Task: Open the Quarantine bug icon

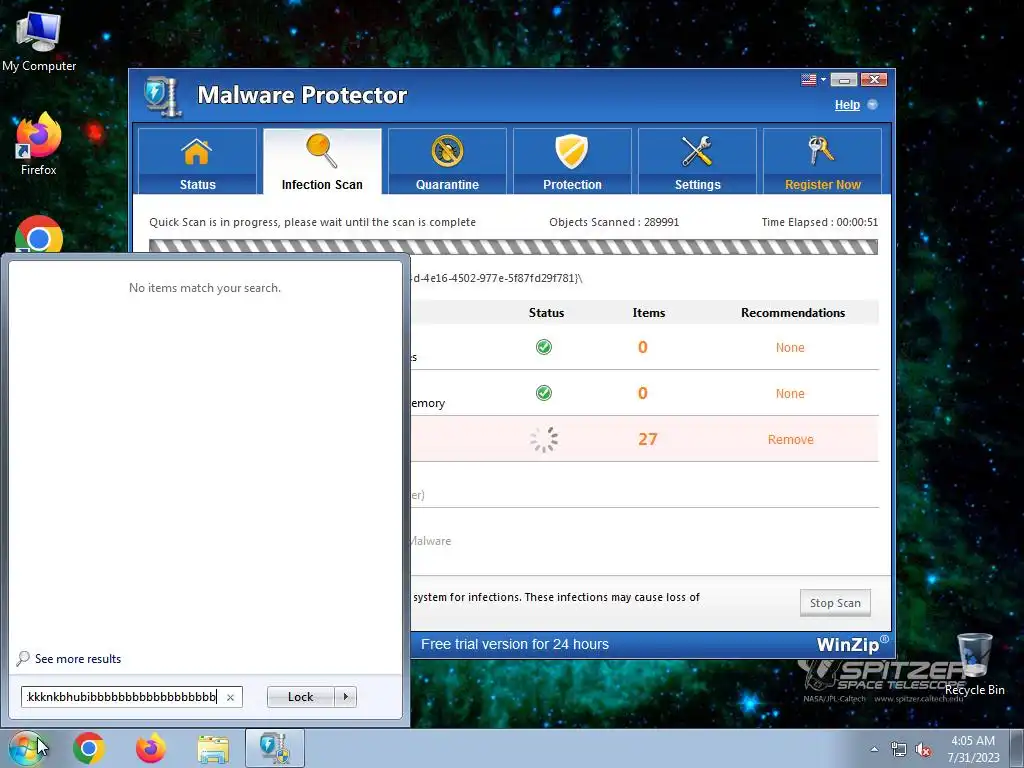Action: pos(447,151)
